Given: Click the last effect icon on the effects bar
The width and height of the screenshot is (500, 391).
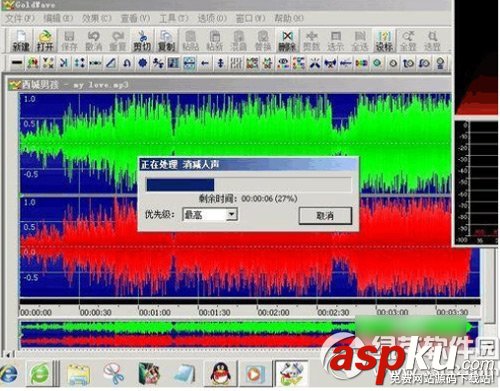Looking at the screenshot, I should click(440, 63).
